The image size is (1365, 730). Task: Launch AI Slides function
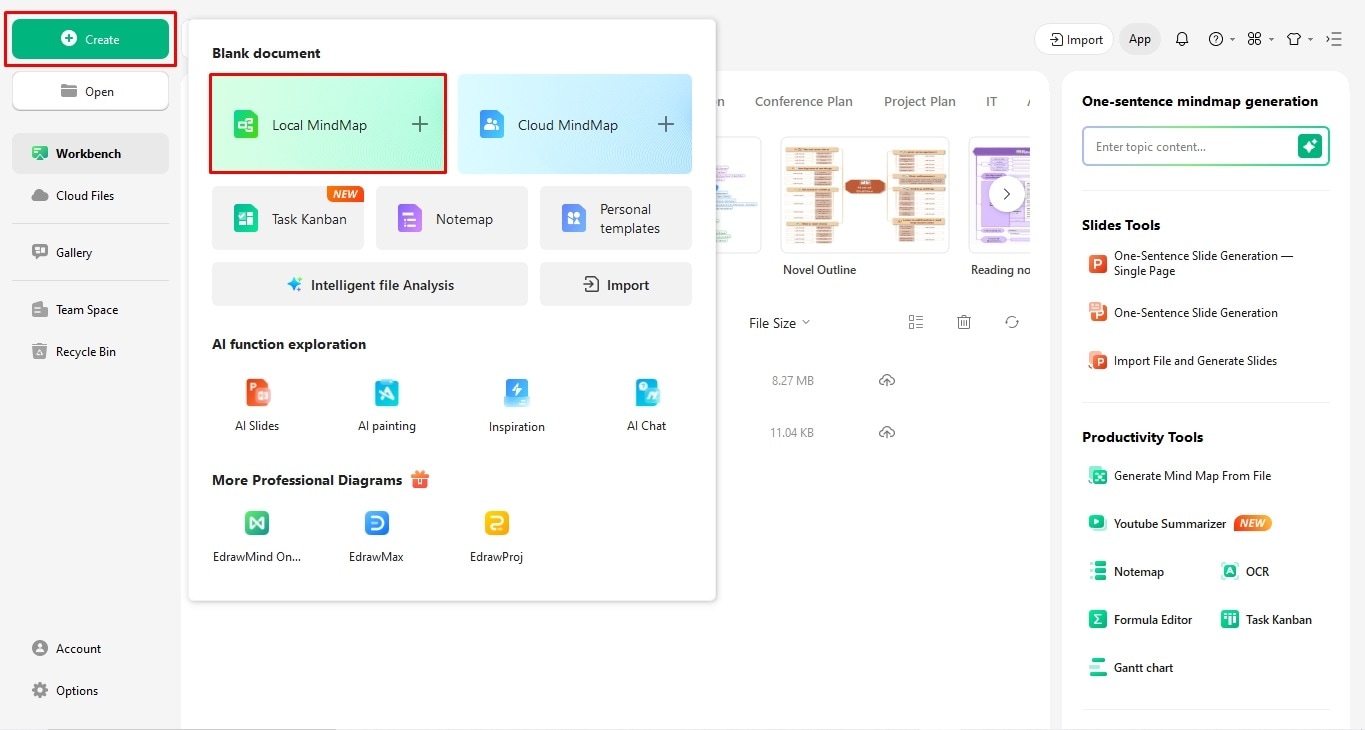pyautogui.click(x=258, y=404)
